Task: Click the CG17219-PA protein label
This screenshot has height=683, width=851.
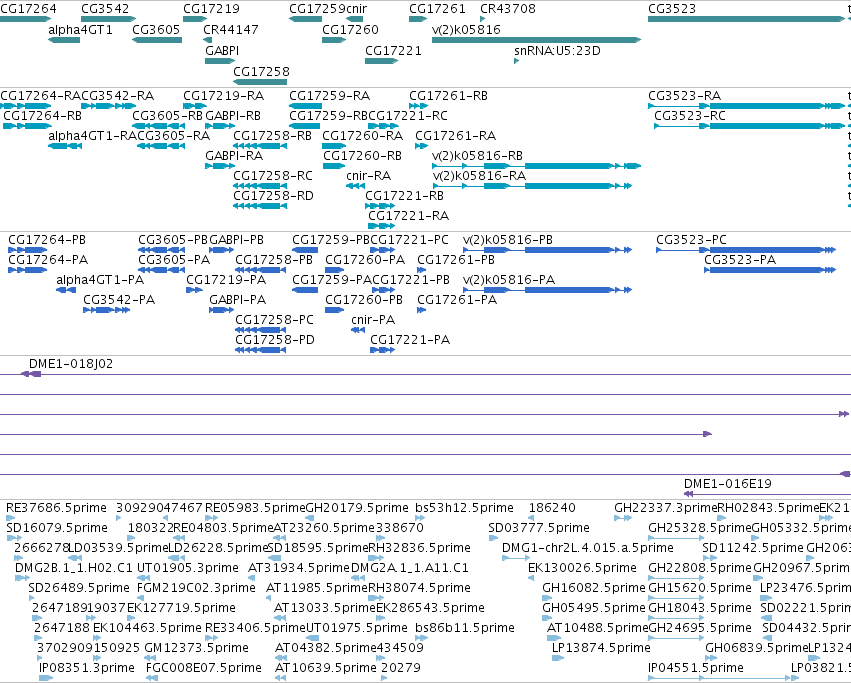Action: [226, 280]
